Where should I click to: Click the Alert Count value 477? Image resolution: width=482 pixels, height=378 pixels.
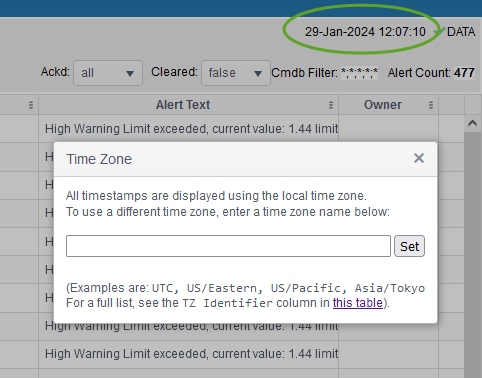click(464, 73)
